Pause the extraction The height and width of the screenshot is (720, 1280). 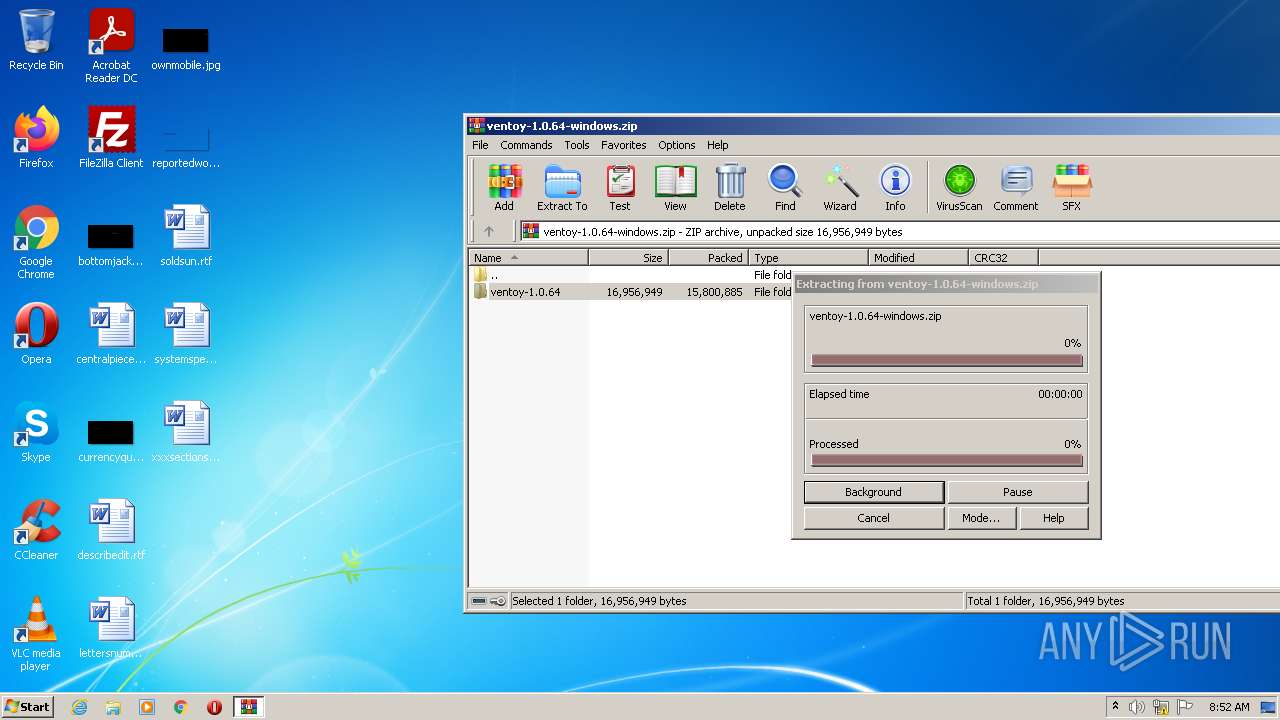[1017, 492]
